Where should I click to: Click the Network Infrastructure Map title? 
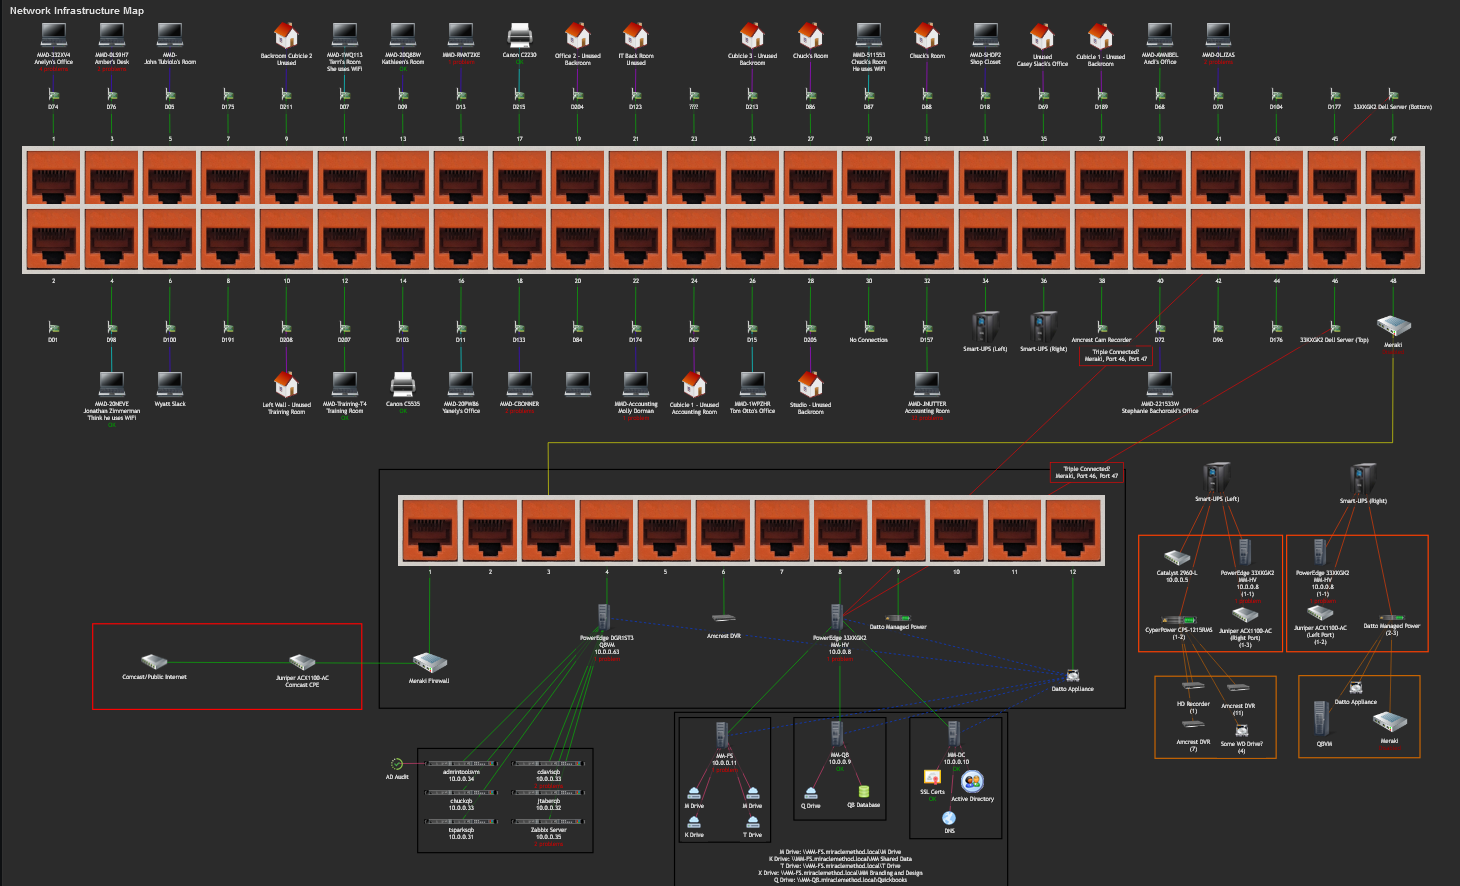tap(77, 11)
